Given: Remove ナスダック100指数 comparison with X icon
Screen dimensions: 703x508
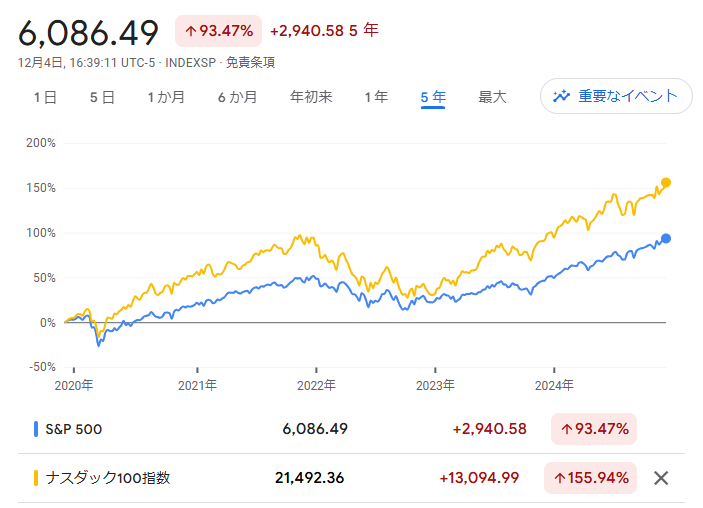Looking at the screenshot, I should (x=660, y=478).
